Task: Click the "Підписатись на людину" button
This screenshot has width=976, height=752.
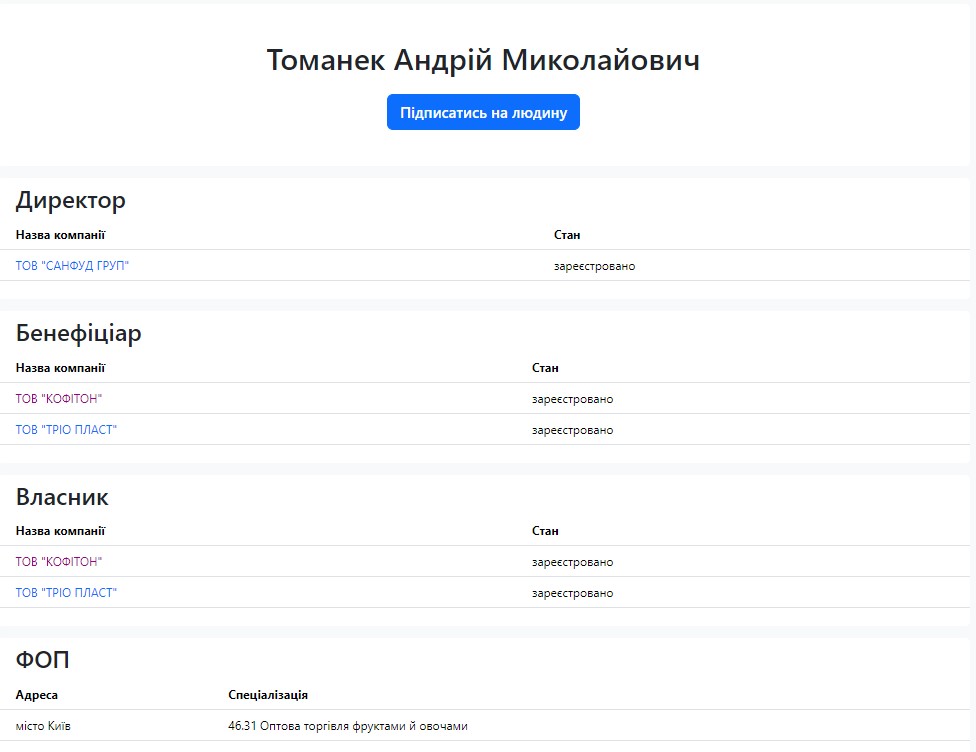Action: click(483, 113)
